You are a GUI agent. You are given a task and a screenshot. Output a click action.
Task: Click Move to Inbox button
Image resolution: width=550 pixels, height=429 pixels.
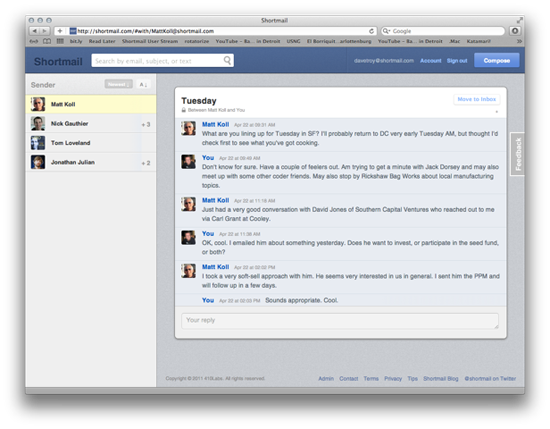476,99
